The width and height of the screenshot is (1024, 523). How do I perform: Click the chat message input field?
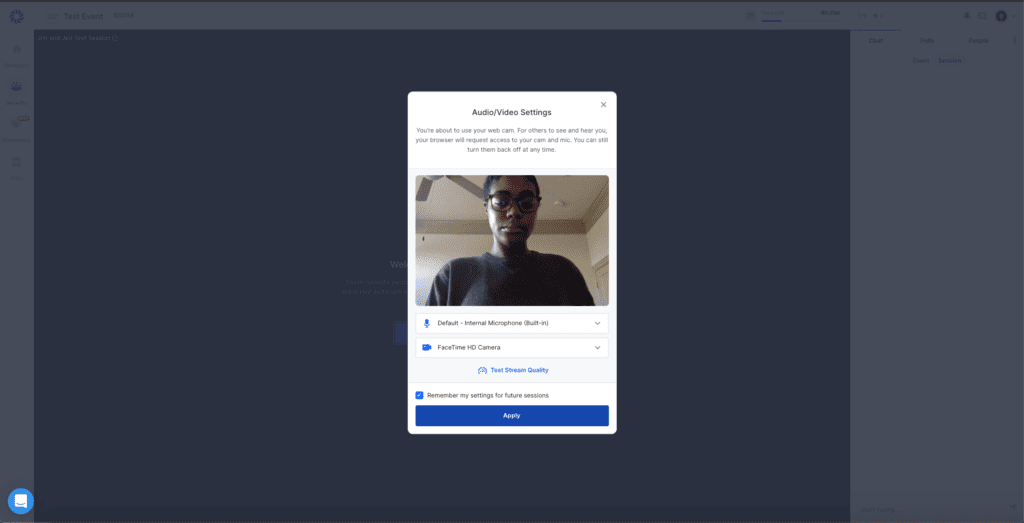pyautogui.click(x=931, y=509)
